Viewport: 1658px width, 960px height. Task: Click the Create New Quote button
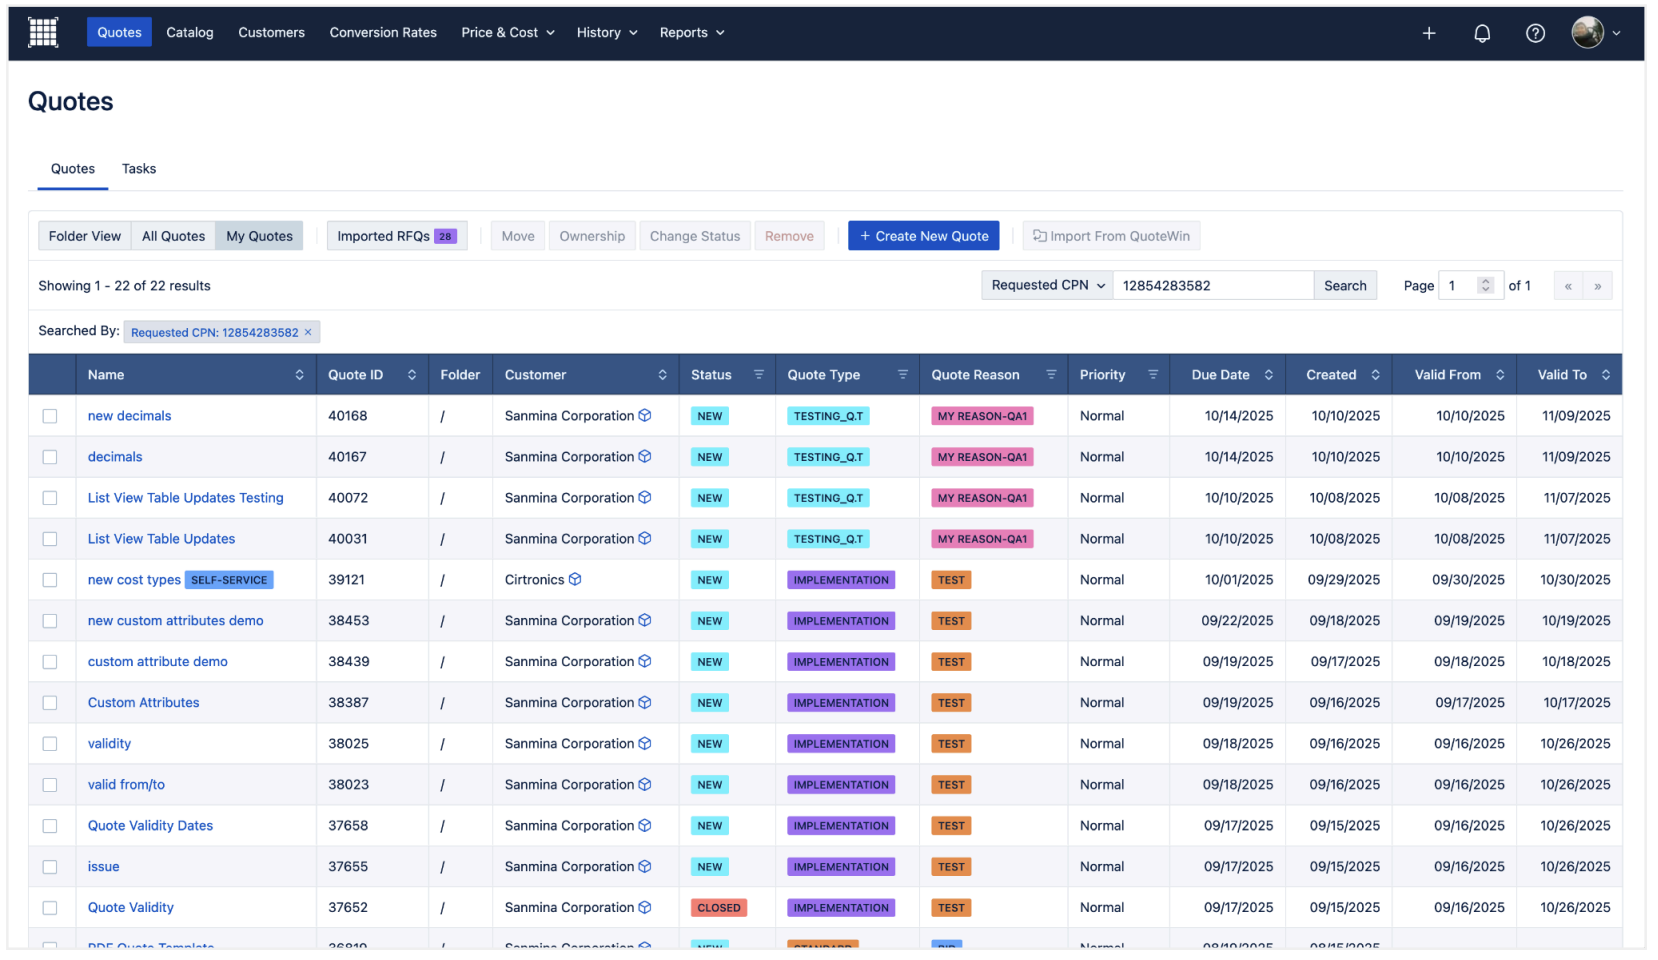923,236
